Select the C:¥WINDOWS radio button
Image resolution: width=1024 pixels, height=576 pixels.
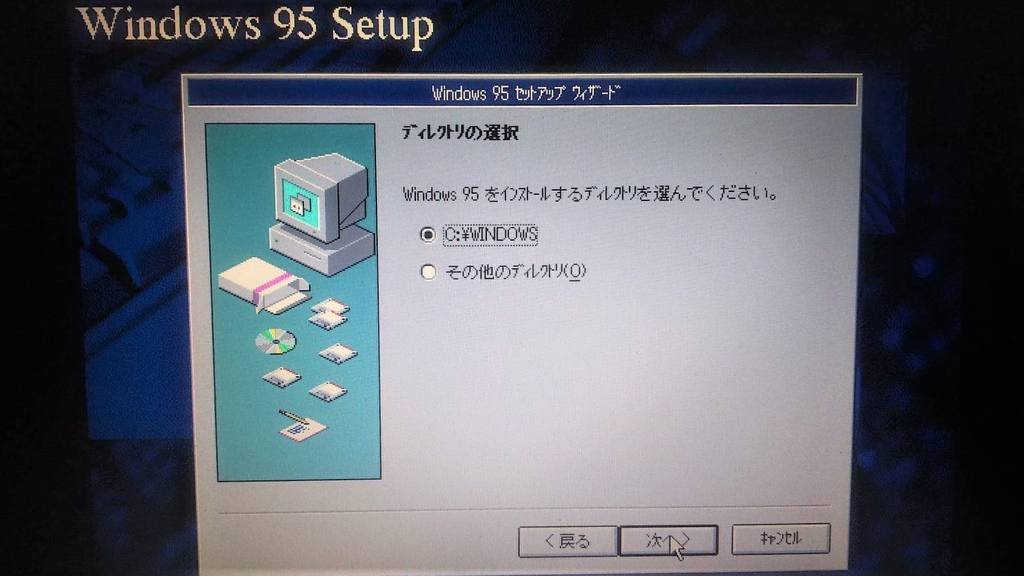pyautogui.click(x=428, y=234)
